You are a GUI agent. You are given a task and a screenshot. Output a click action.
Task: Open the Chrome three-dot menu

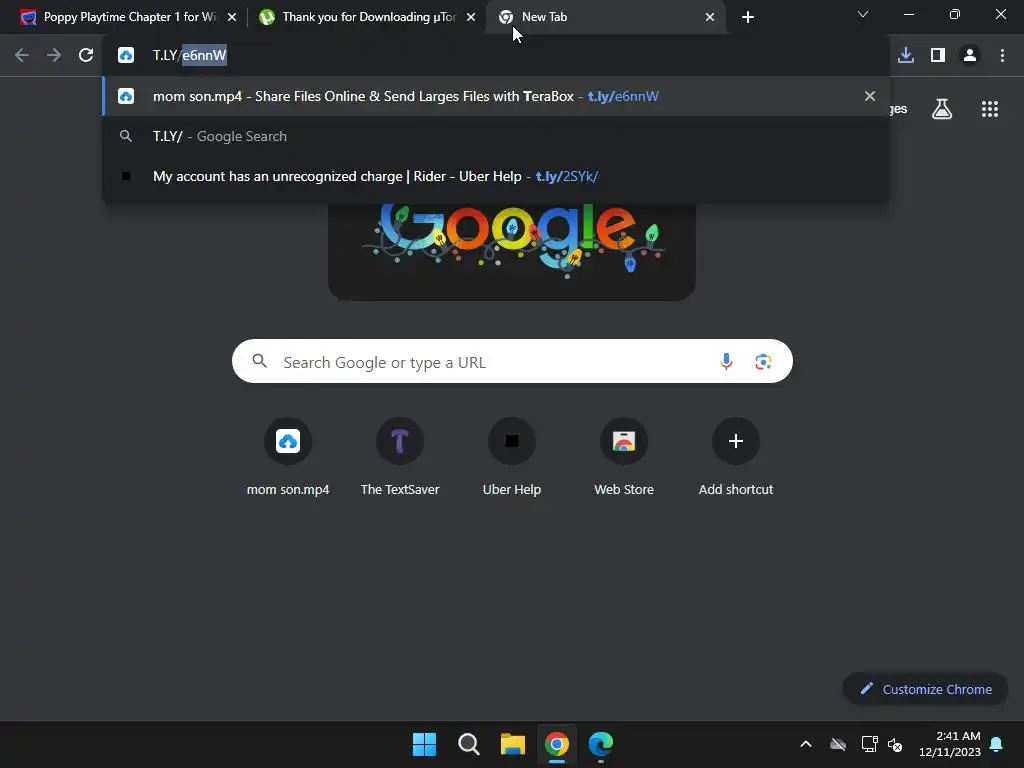1002,56
